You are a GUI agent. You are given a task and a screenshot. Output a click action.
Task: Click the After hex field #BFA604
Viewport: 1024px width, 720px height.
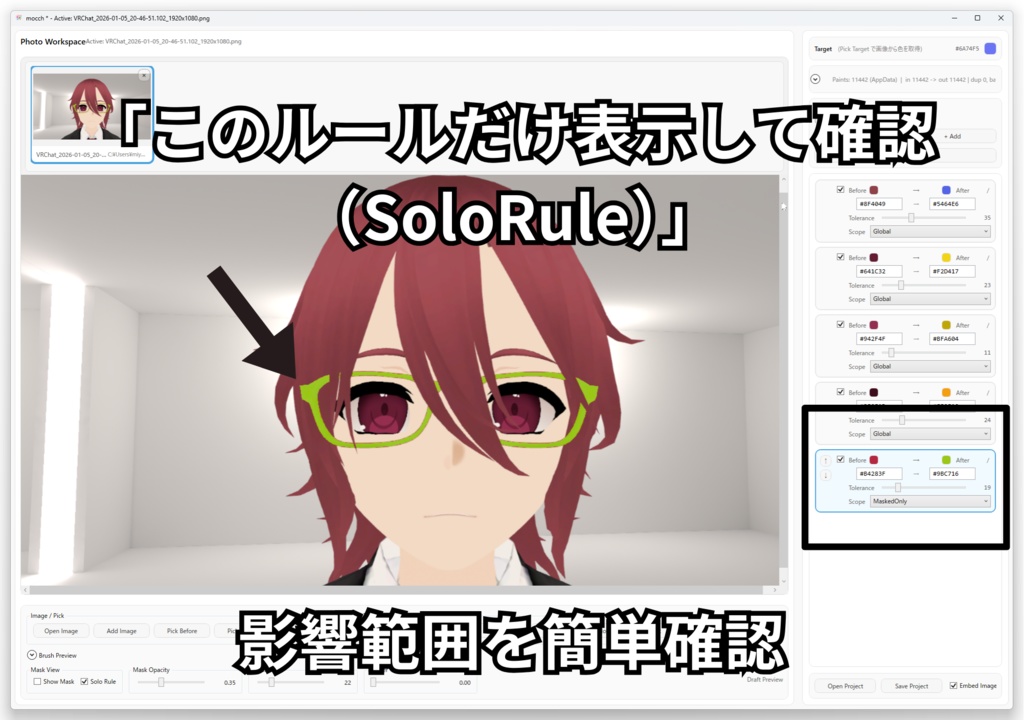tap(952, 338)
